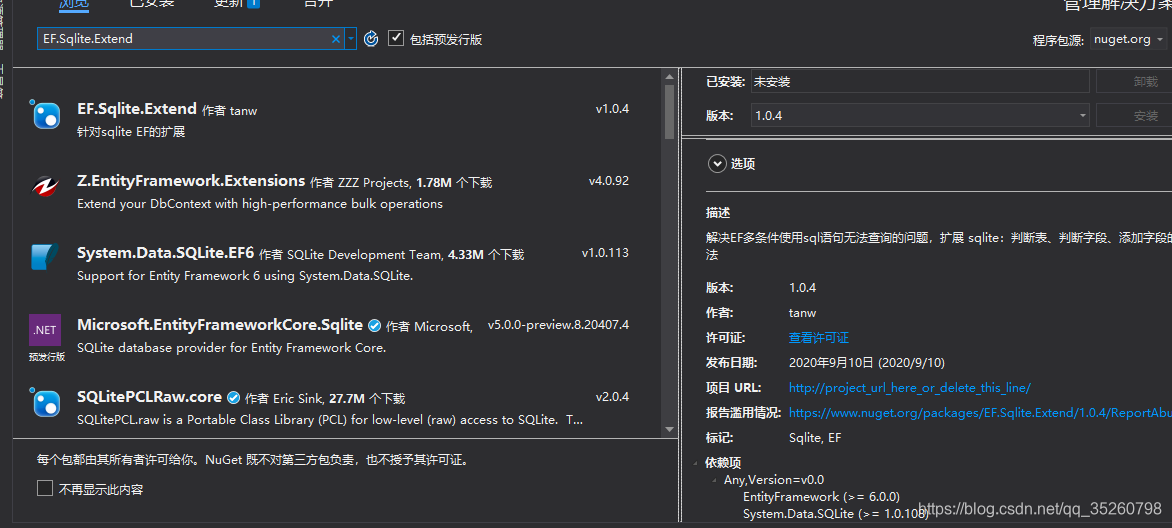Click the verified badge on Microsoft.EntityFrameworkCore.Sqlite
The width and height of the screenshot is (1172, 528).
(x=374, y=326)
